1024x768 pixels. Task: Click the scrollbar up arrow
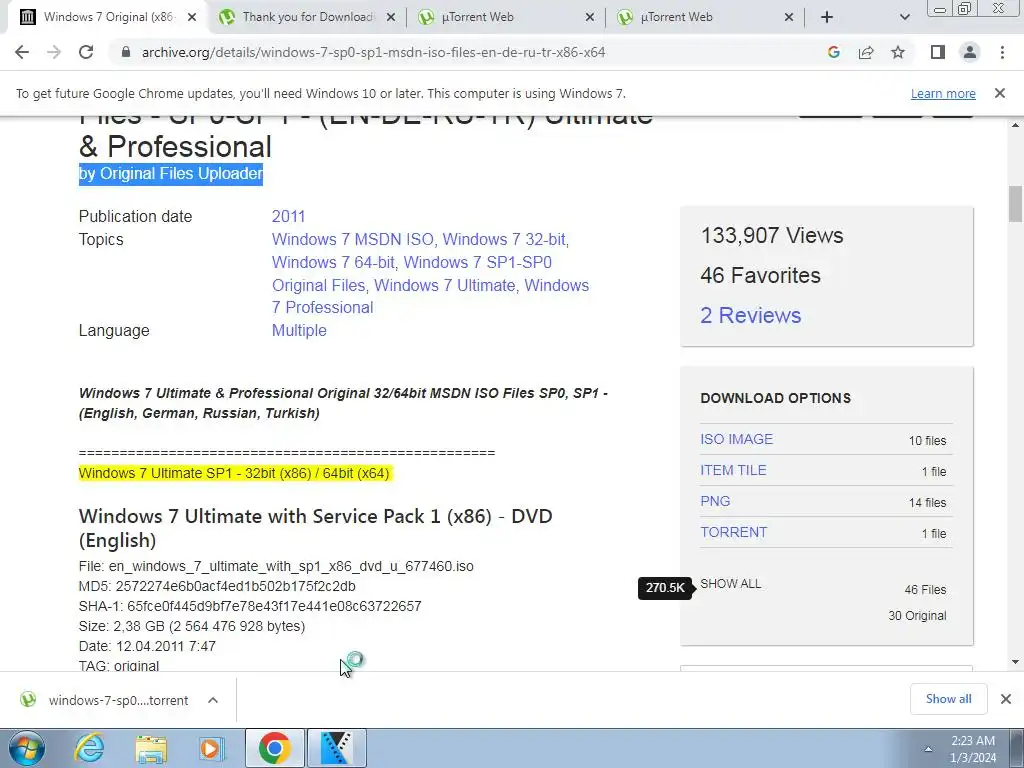coord(1015,124)
